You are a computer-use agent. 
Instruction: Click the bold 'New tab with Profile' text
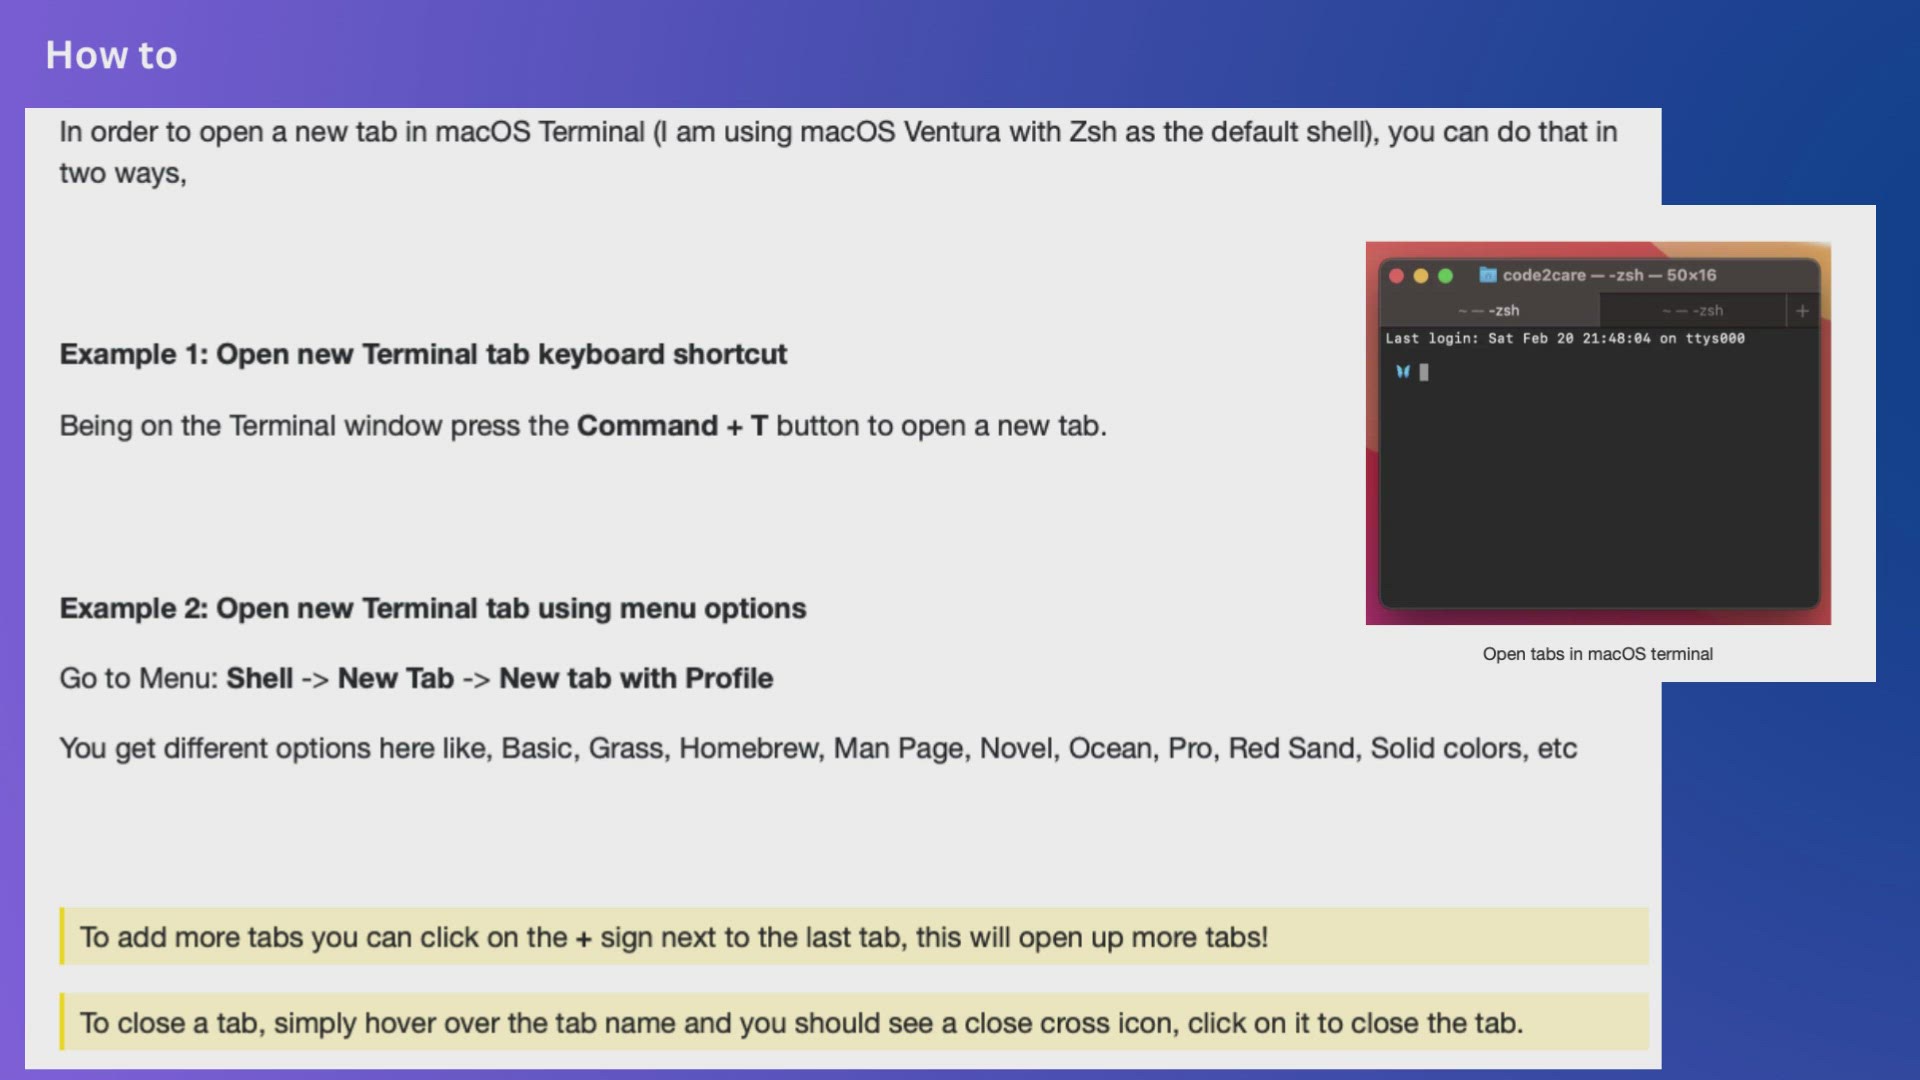click(636, 678)
